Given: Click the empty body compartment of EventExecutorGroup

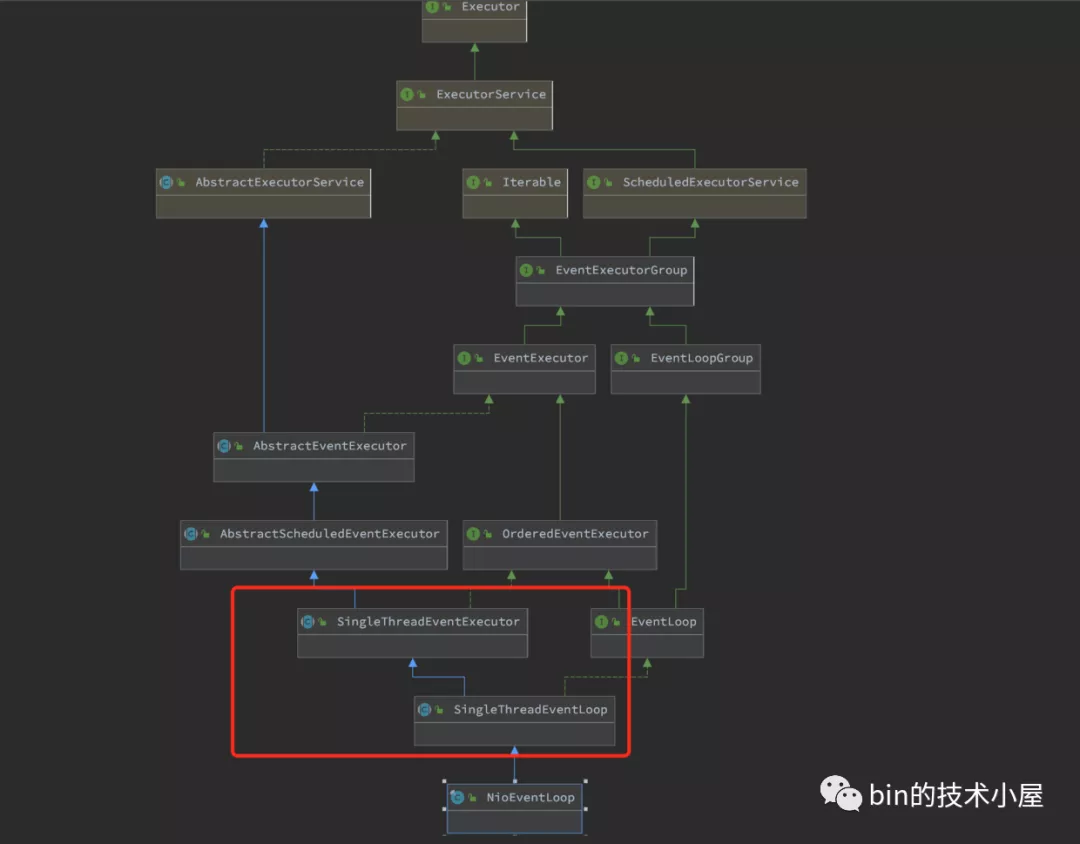Looking at the screenshot, I should coord(605,294).
